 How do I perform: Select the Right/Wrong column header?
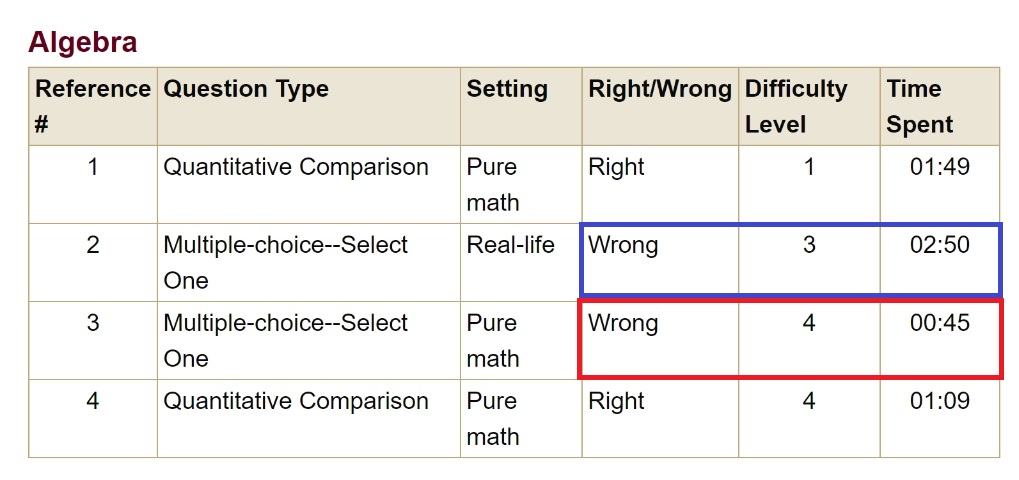pyautogui.click(x=660, y=89)
